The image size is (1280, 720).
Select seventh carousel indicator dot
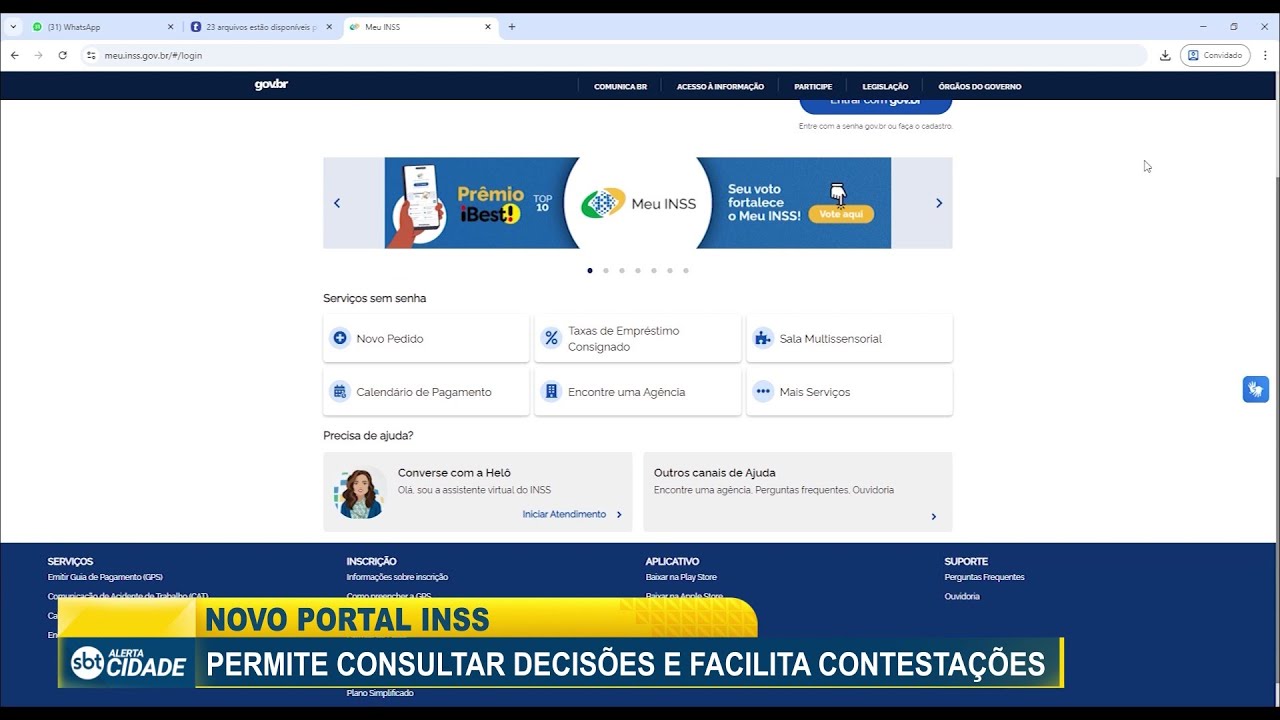[686, 270]
